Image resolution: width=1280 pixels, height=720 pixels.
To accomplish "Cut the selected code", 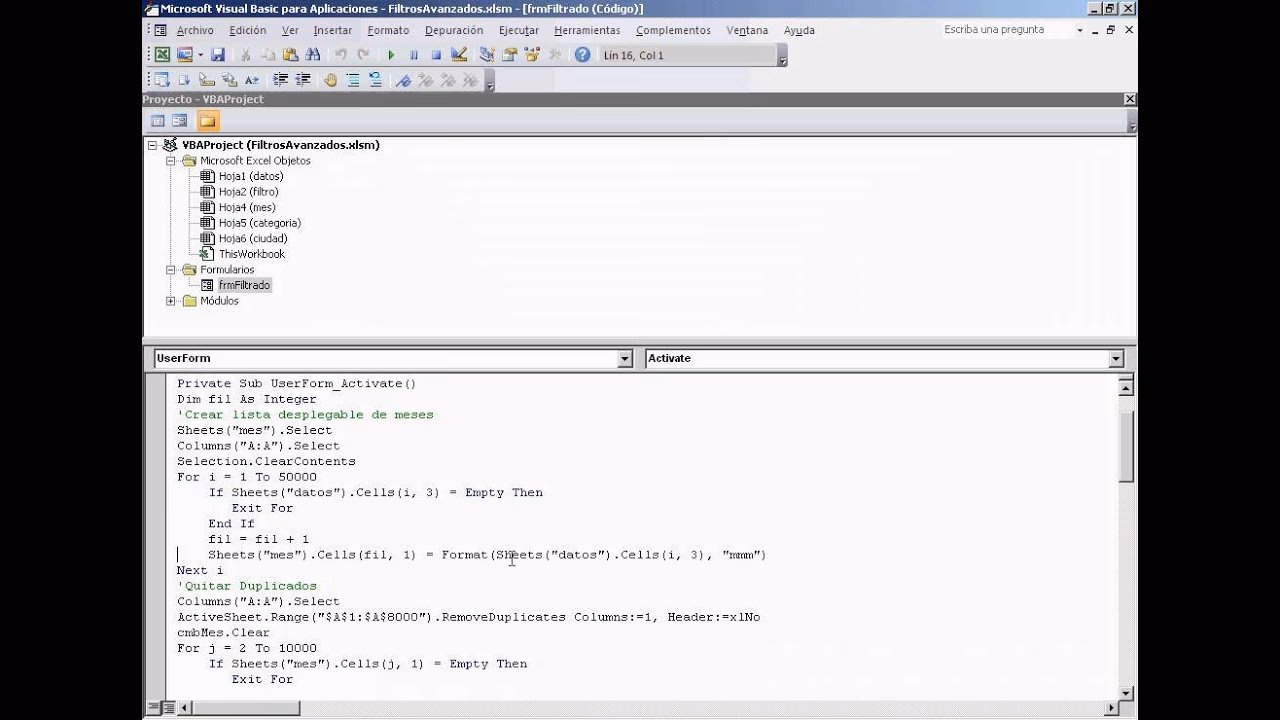I will pos(245,55).
